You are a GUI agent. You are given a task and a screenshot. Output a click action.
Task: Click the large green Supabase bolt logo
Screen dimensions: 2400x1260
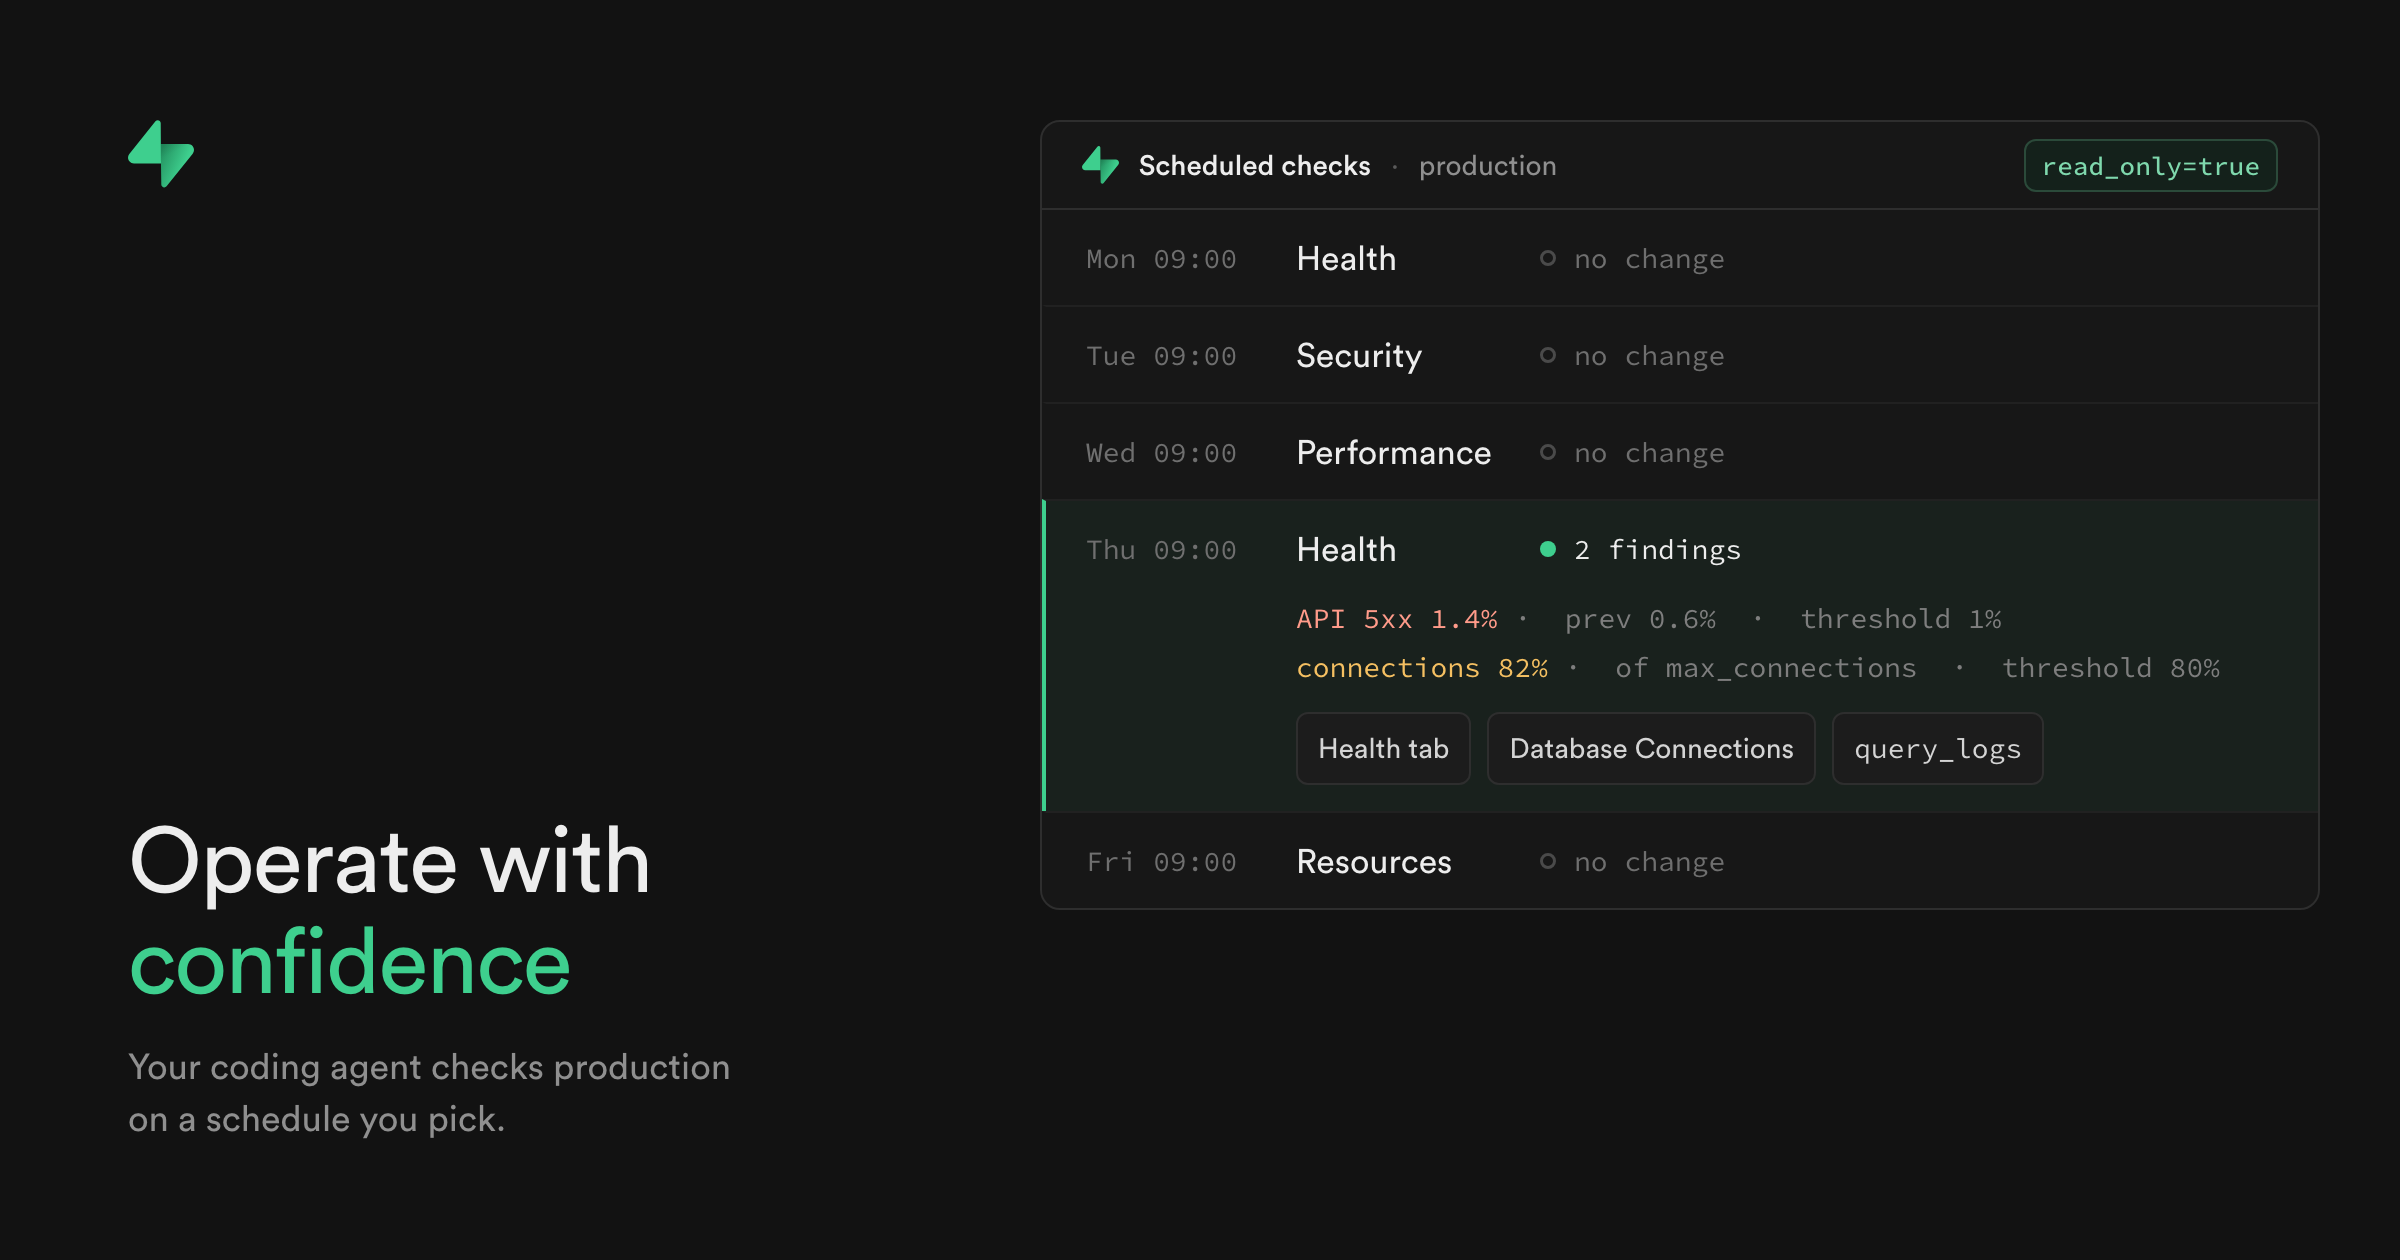[161, 154]
